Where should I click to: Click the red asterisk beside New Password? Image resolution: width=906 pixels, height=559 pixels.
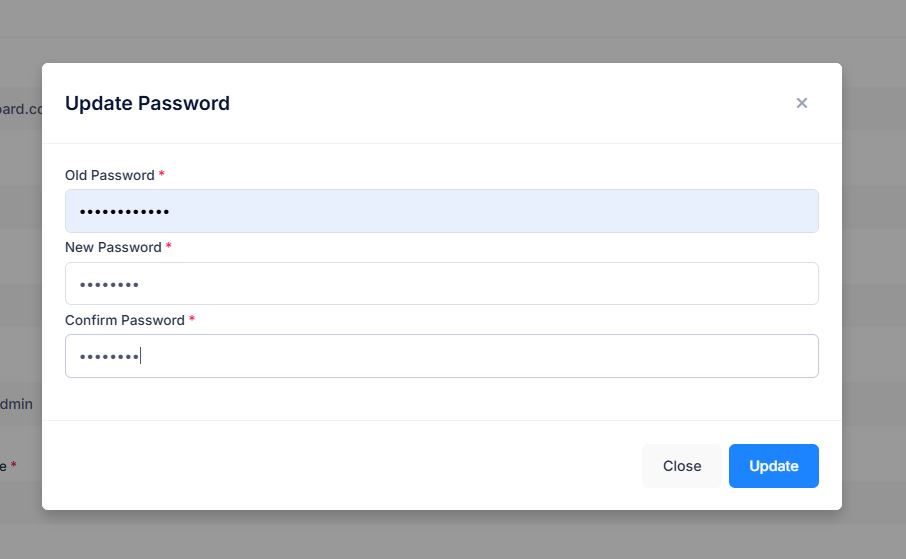169,246
